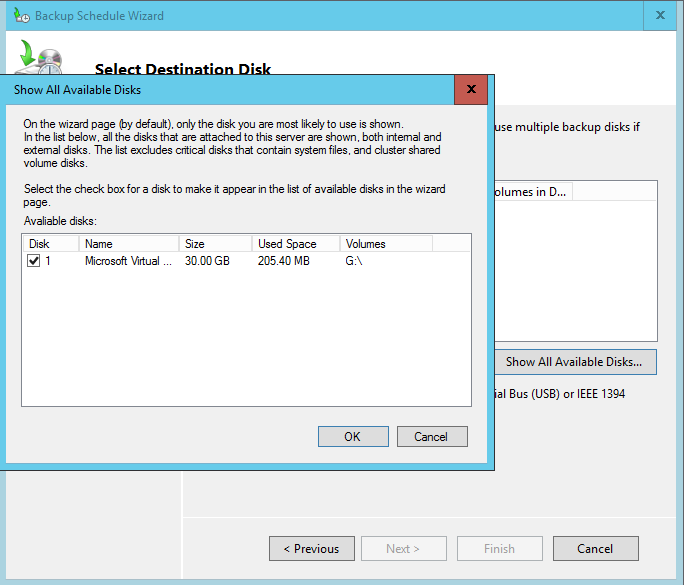
Task: Sort list by Name column header
Action: pyautogui.click(x=128, y=244)
